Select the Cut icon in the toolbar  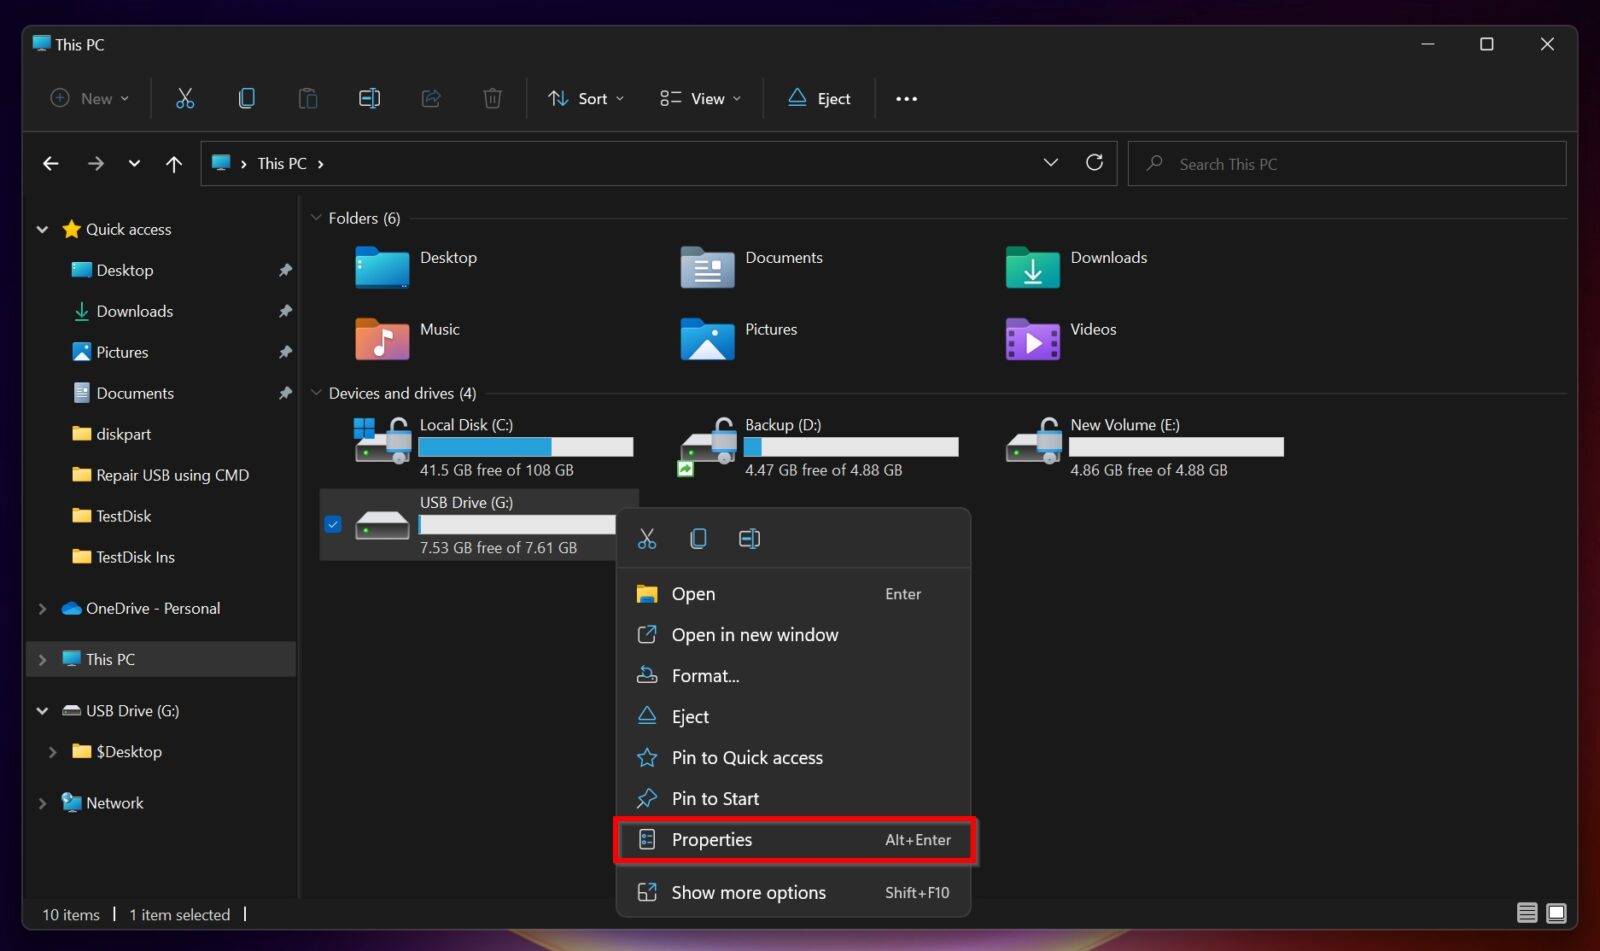pos(184,98)
